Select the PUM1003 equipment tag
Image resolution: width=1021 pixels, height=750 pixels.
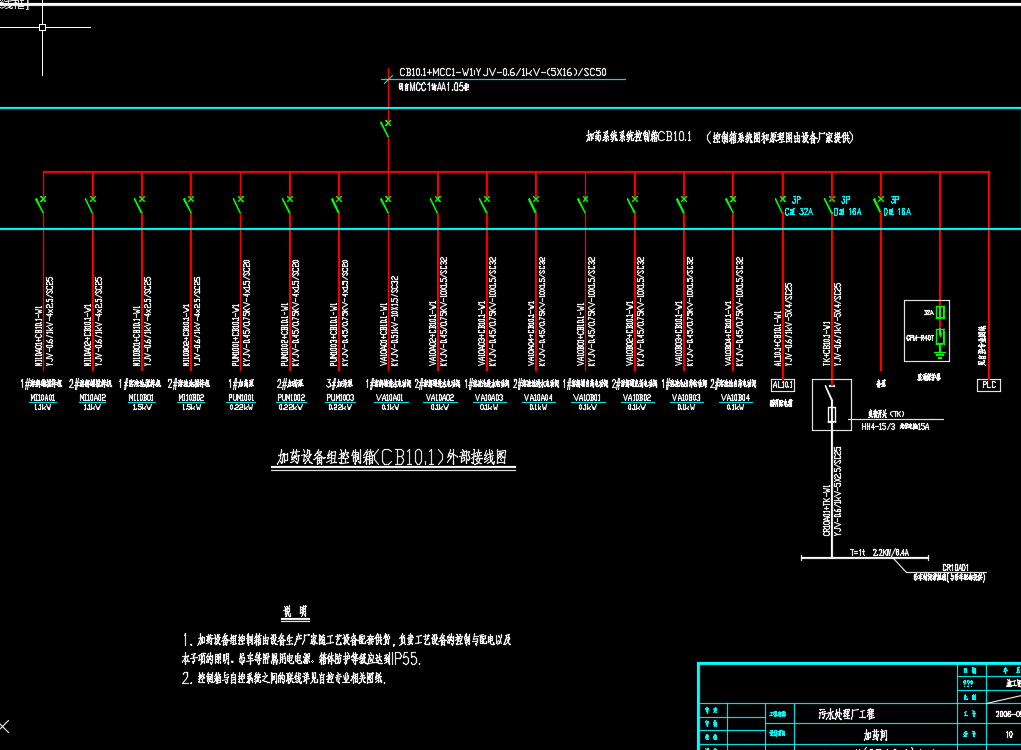[340, 398]
